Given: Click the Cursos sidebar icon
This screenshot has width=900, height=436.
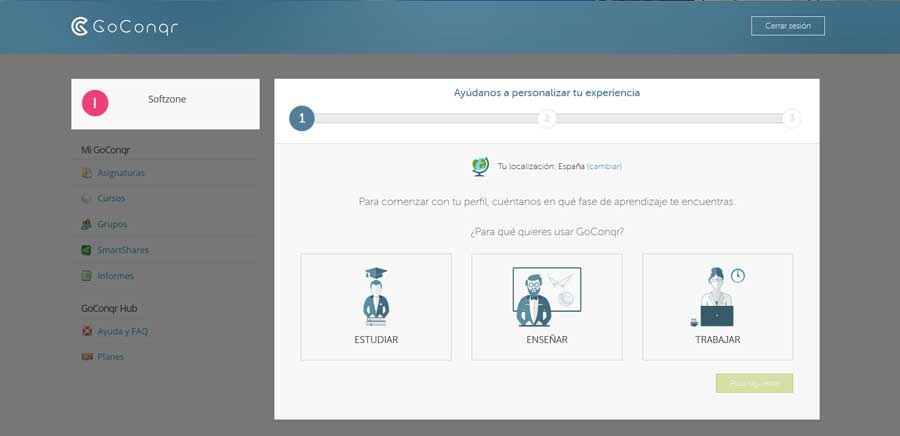Looking at the screenshot, I should click(x=87, y=198).
